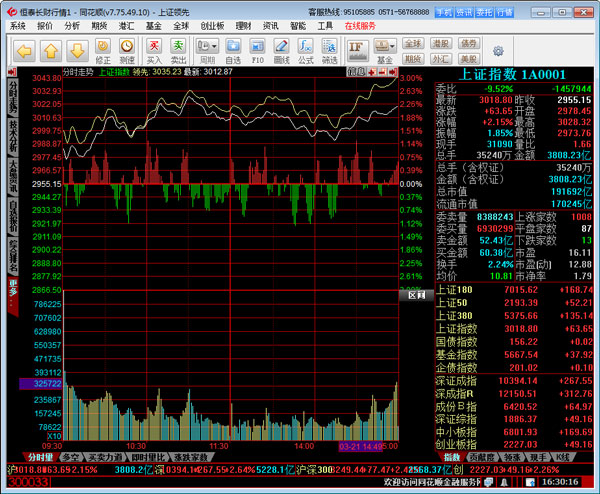Click the 卖出 (sell) icon
Screen dimensions: 600x494
178,51
